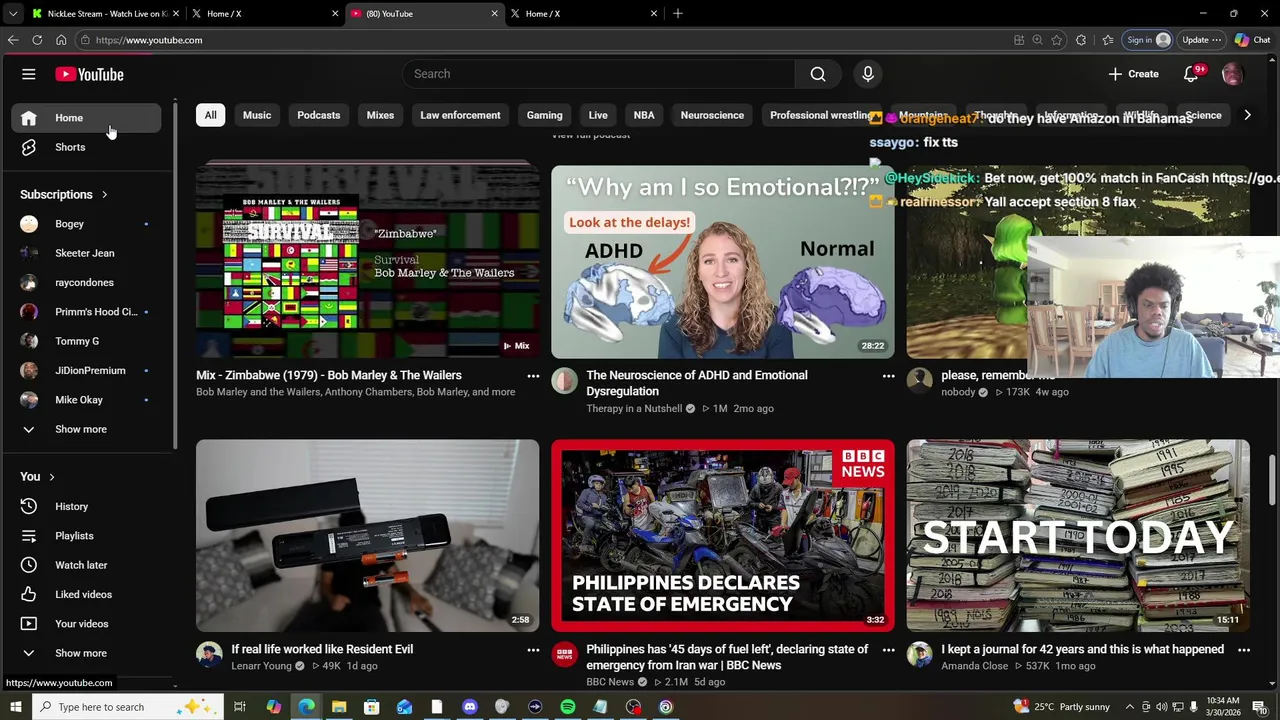The height and width of the screenshot is (720, 1280).
Task: Go to browser home page
Action: tap(61, 40)
